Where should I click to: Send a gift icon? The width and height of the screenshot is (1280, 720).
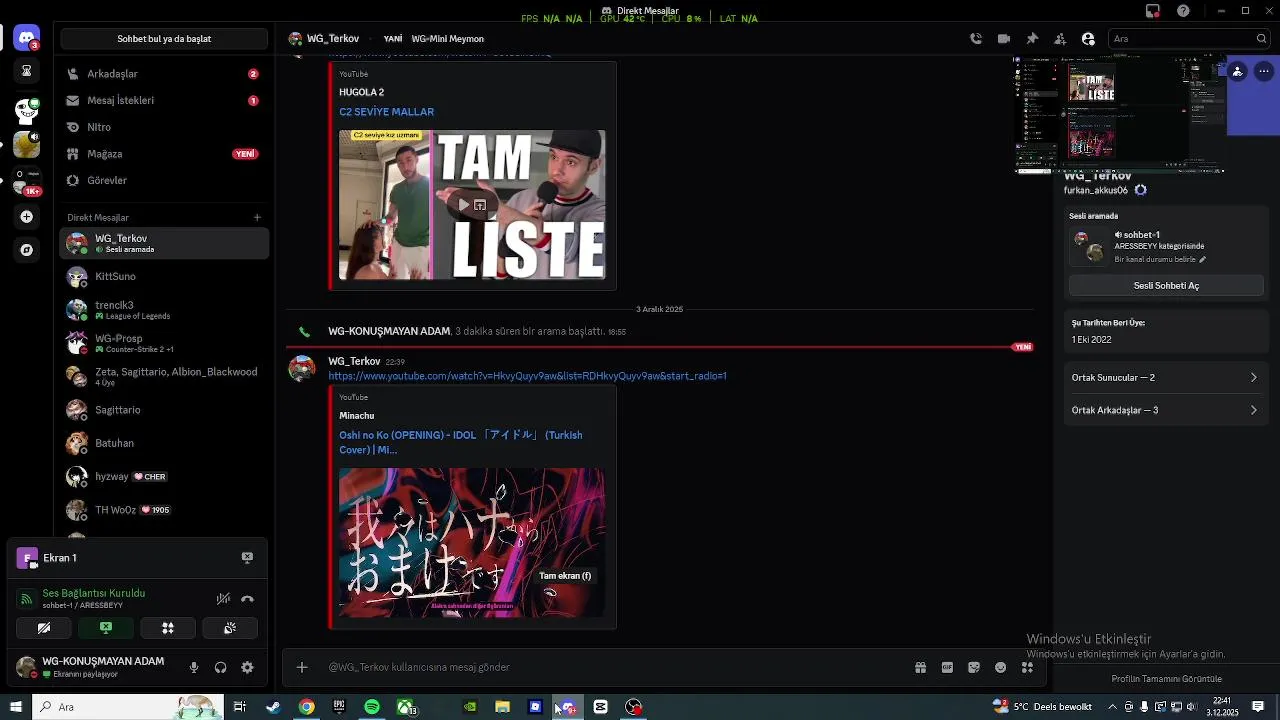(x=920, y=667)
